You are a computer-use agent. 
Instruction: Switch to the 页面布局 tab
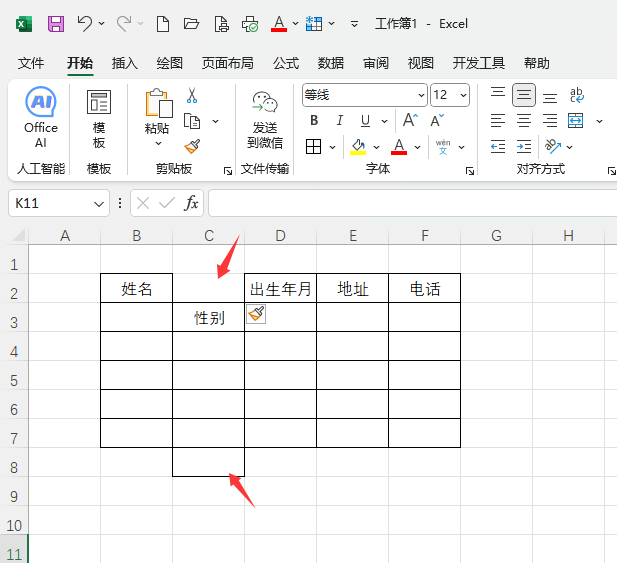227,63
